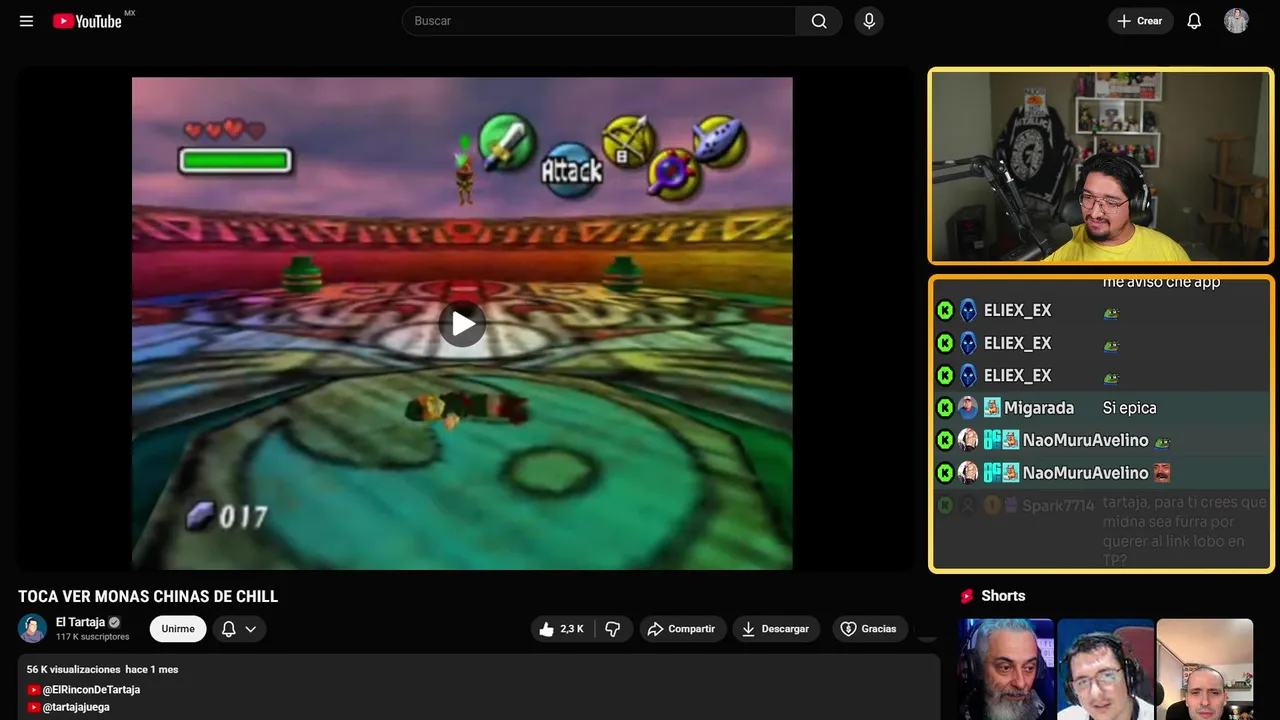Click the Gracias button
The width and height of the screenshot is (1280, 720).
tap(868, 629)
